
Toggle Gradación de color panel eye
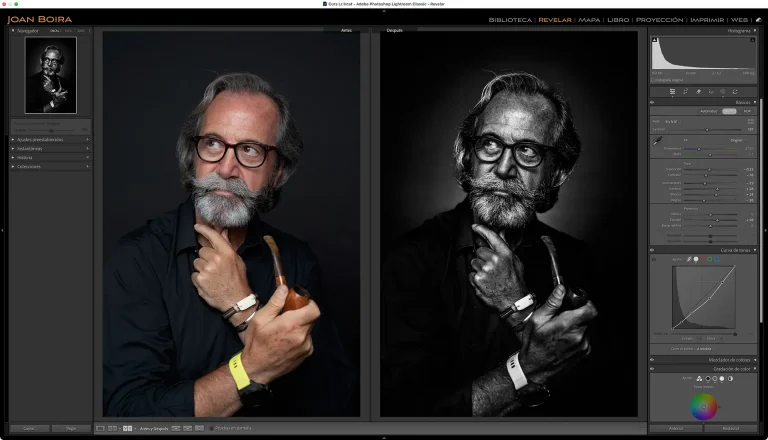(x=652, y=368)
